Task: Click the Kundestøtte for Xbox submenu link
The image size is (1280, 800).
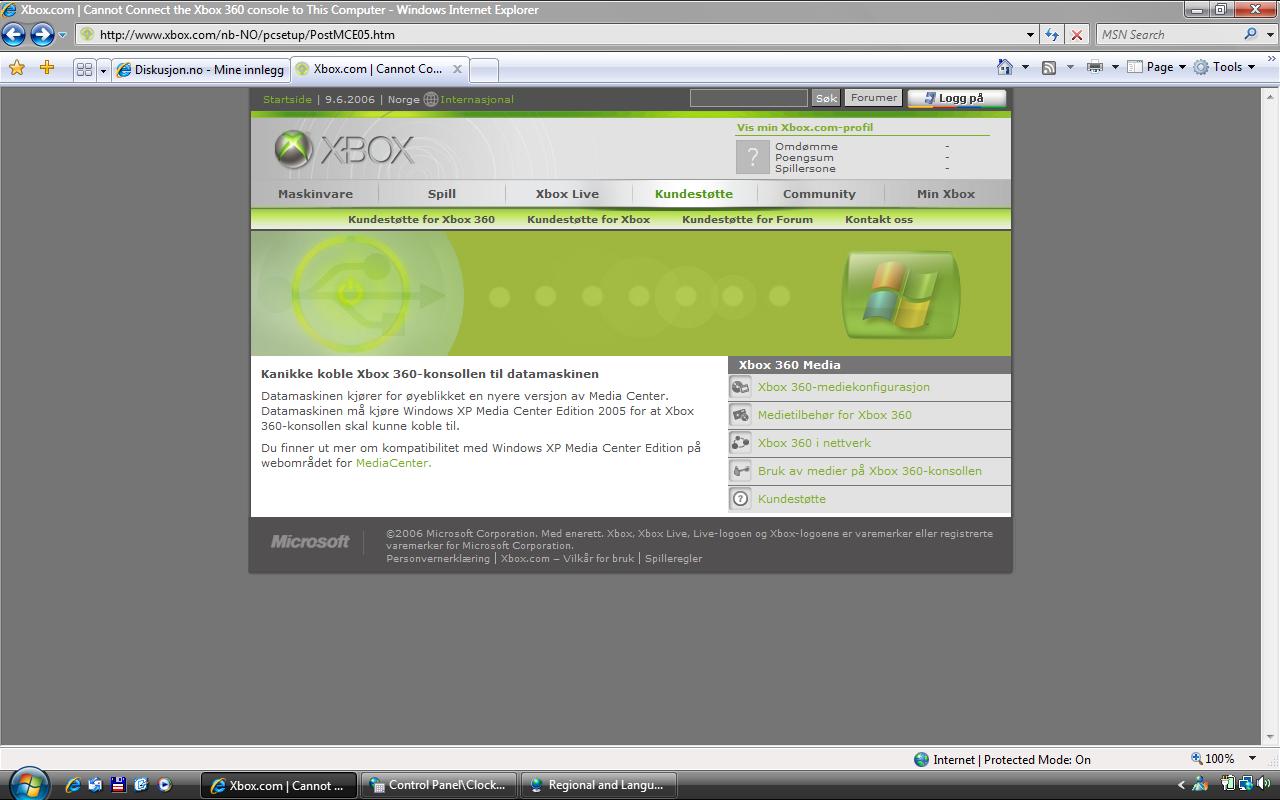Action: 588,219
